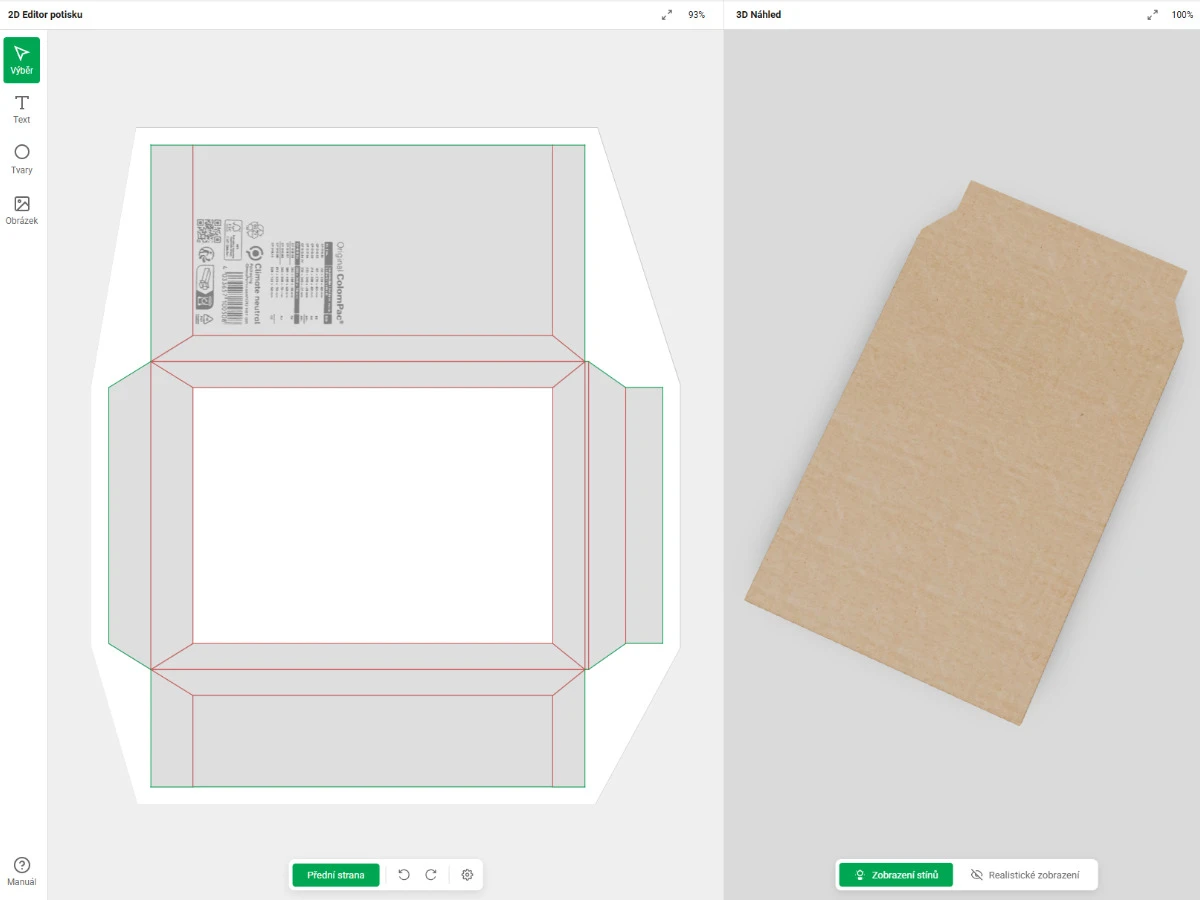Screen dimensions: 1200x900
Task: Click the Přední strana button
Action: (x=336, y=875)
